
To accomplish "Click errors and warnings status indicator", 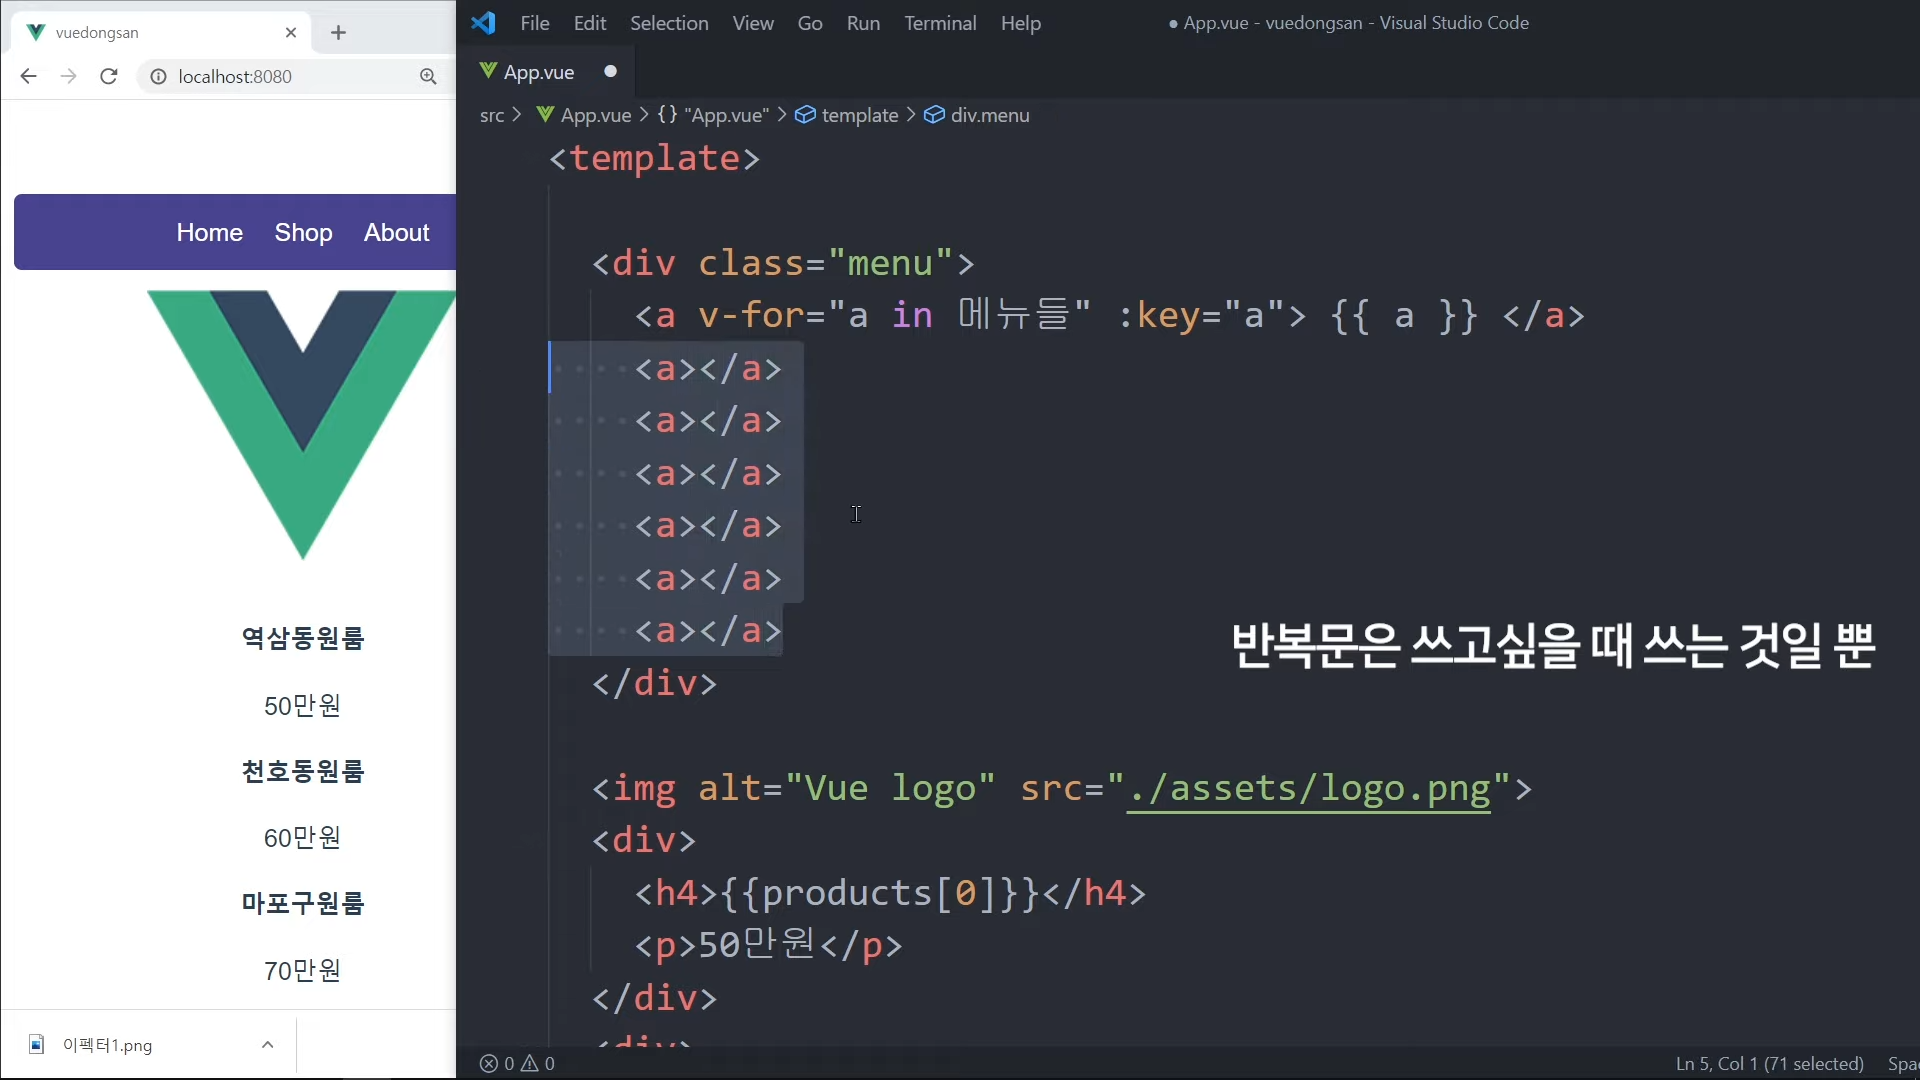I will point(517,1063).
